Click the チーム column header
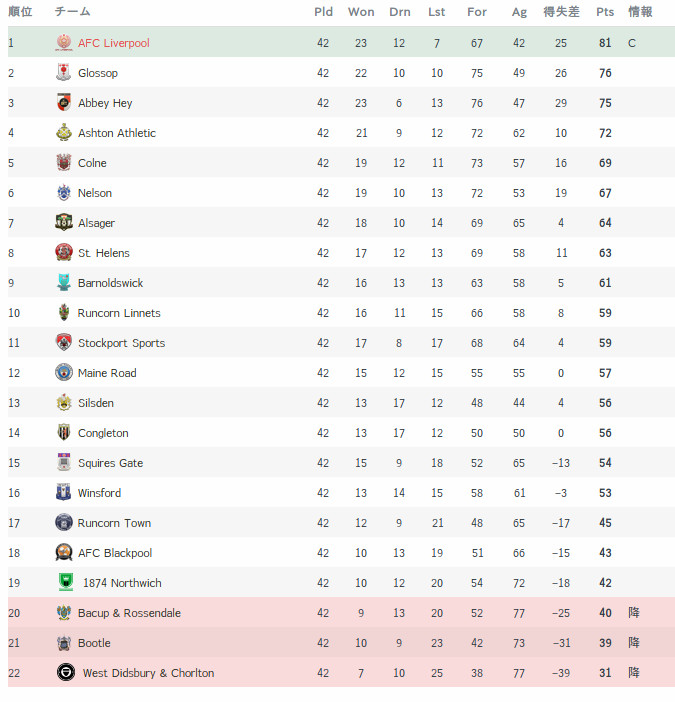This screenshot has width=675, height=702. point(72,12)
